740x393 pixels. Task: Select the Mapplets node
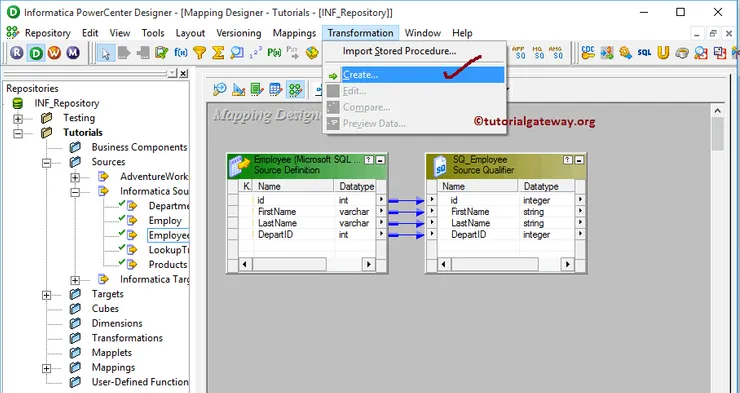(111, 352)
